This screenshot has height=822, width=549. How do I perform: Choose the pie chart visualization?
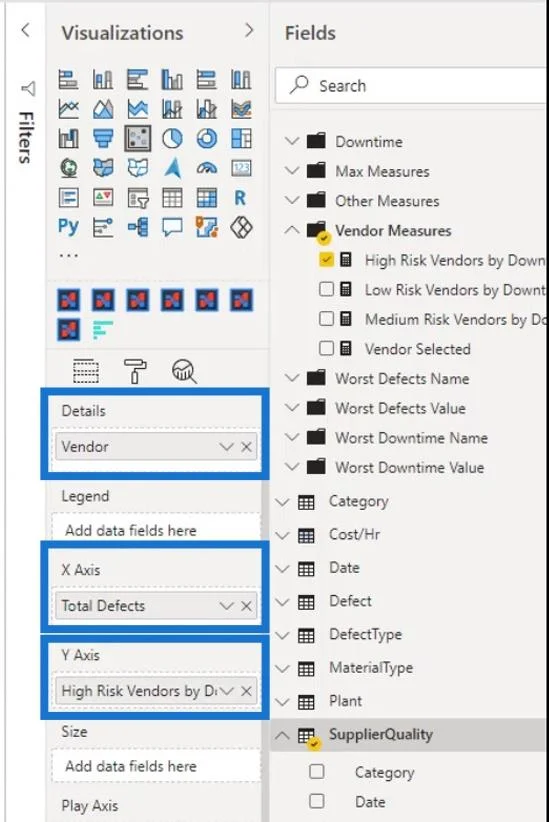172,138
